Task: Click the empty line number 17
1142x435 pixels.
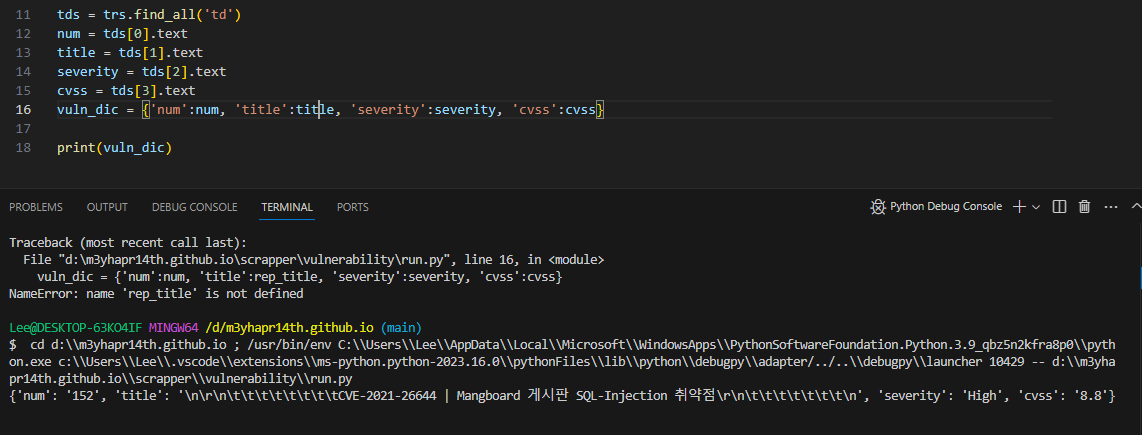Action: click(x=23, y=128)
